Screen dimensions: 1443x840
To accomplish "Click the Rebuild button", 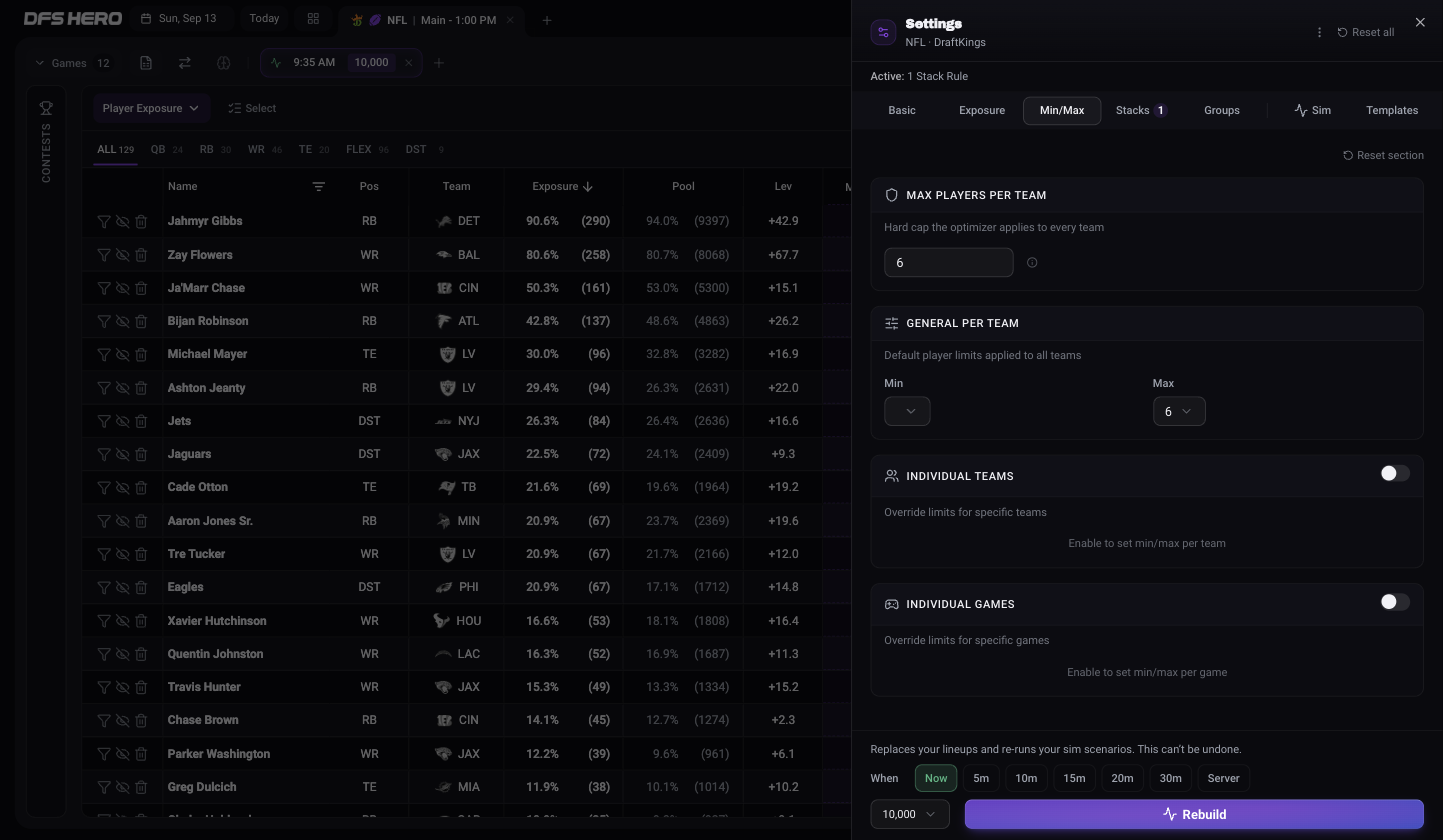I will (1194, 814).
